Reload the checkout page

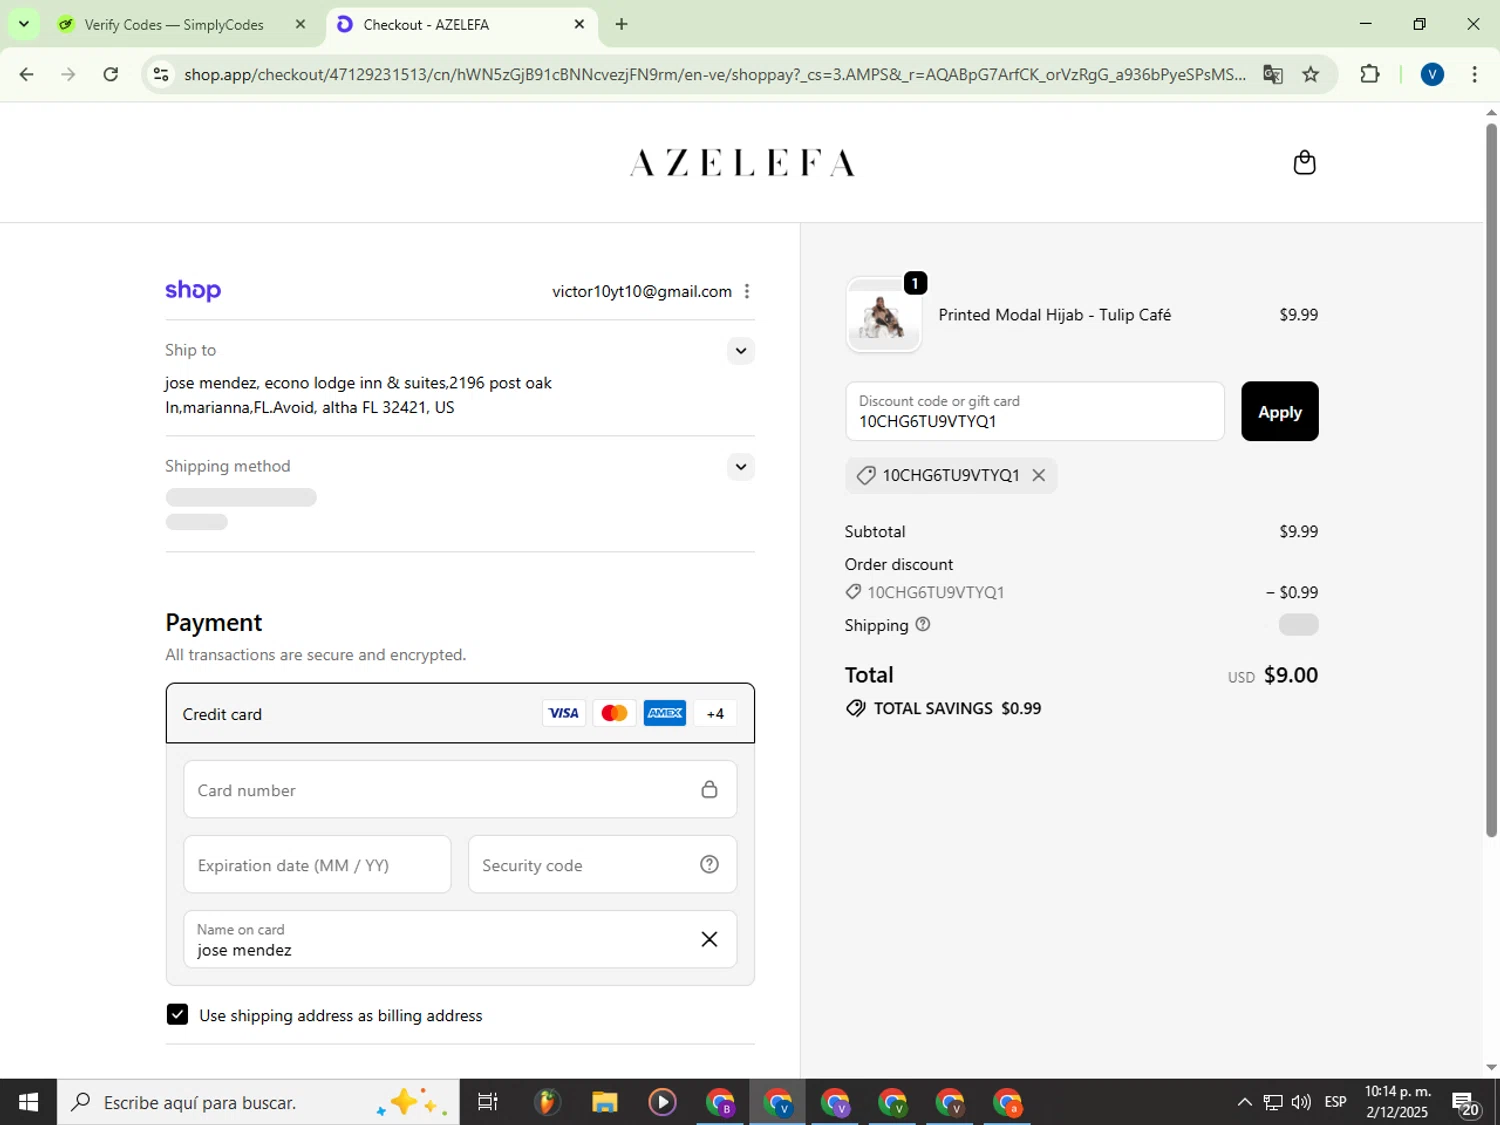(x=111, y=74)
